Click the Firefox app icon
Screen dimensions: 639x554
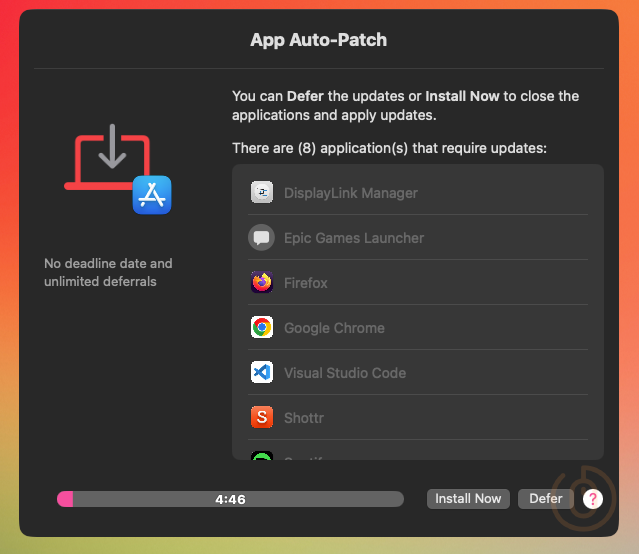pyautogui.click(x=262, y=282)
